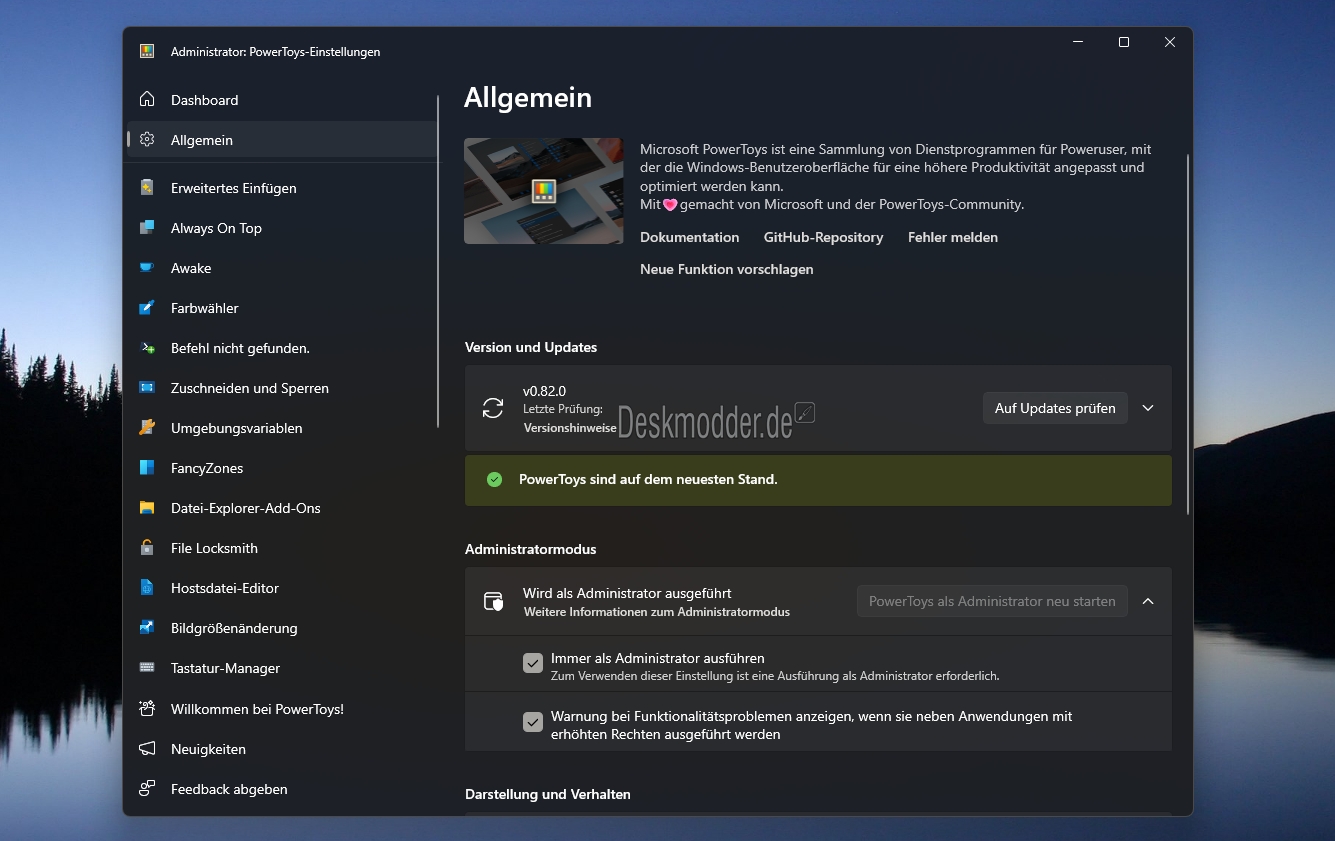Click the sidebar vertical scrollbar
The image size is (1335, 841).
[438, 262]
